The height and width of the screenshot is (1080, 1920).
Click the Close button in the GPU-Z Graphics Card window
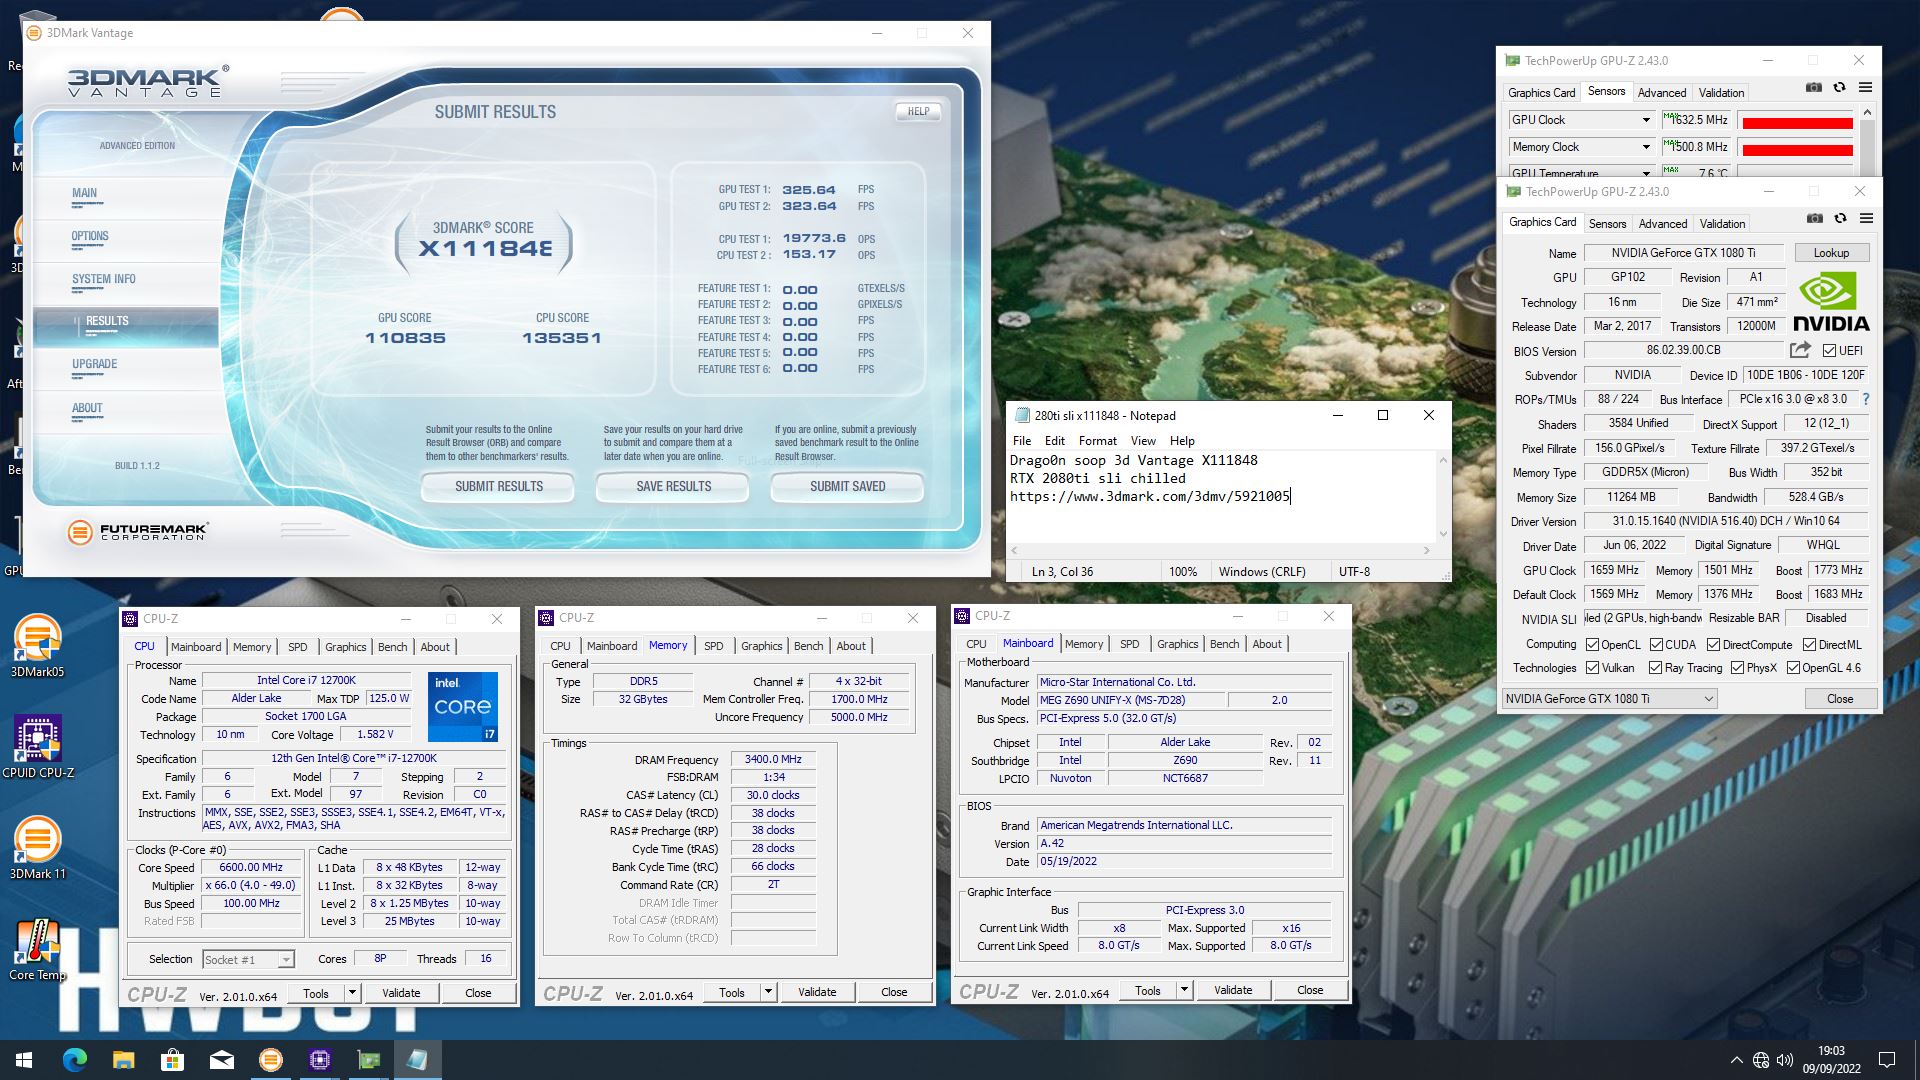(x=1839, y=699)
